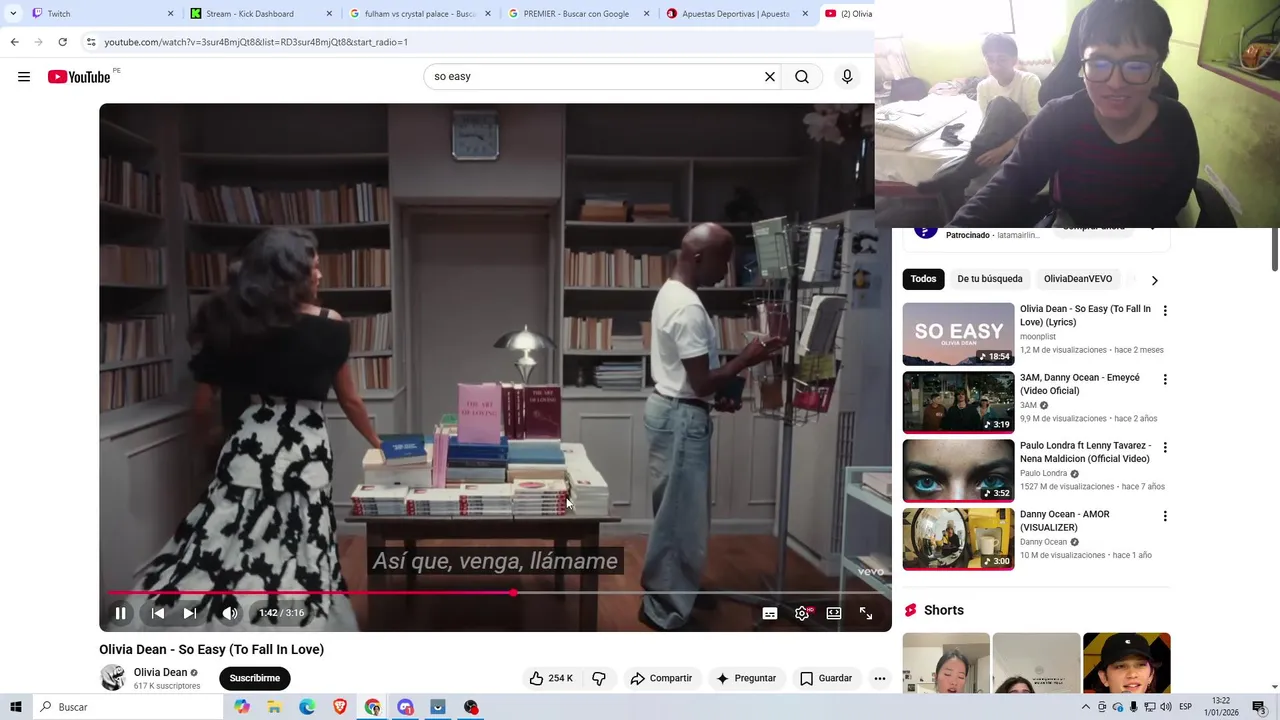Open the YouTube hamburger guide menu
This screenshot has width=1280, height=720.
(24, 77)
